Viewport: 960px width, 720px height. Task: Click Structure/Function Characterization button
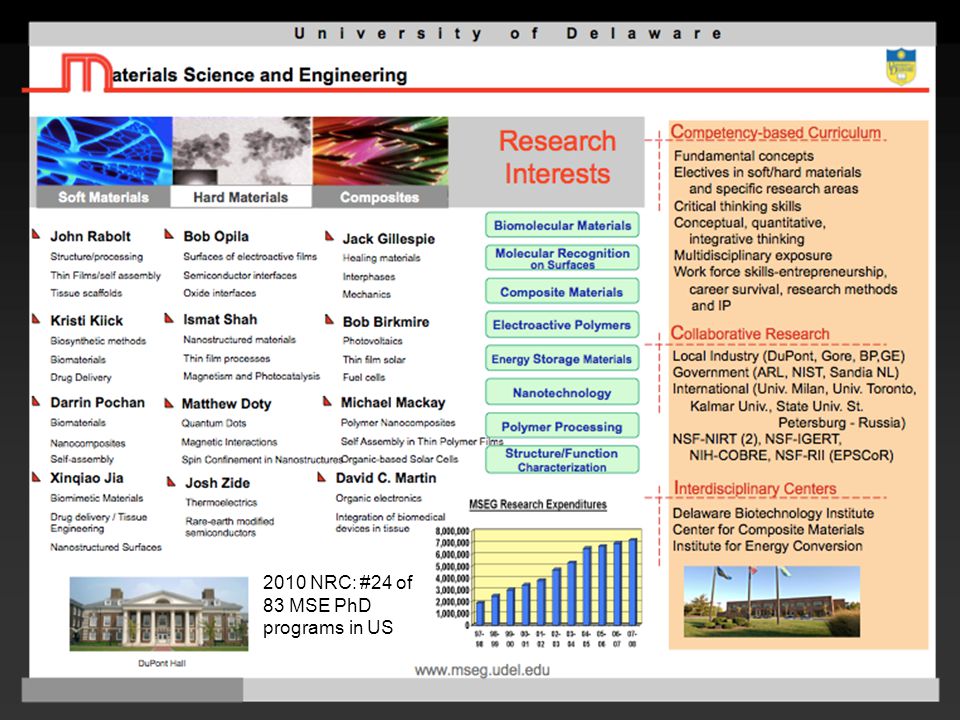coord(562,460)
